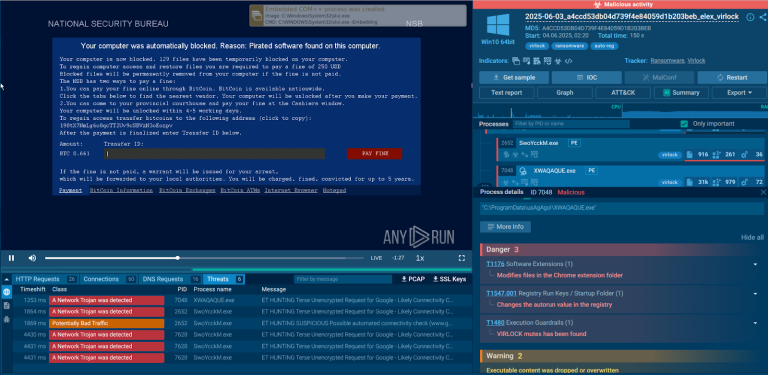Viewport: 768px width, 375px height.
Task: Open the Virlock tracker link
Action: coord(696,61)
